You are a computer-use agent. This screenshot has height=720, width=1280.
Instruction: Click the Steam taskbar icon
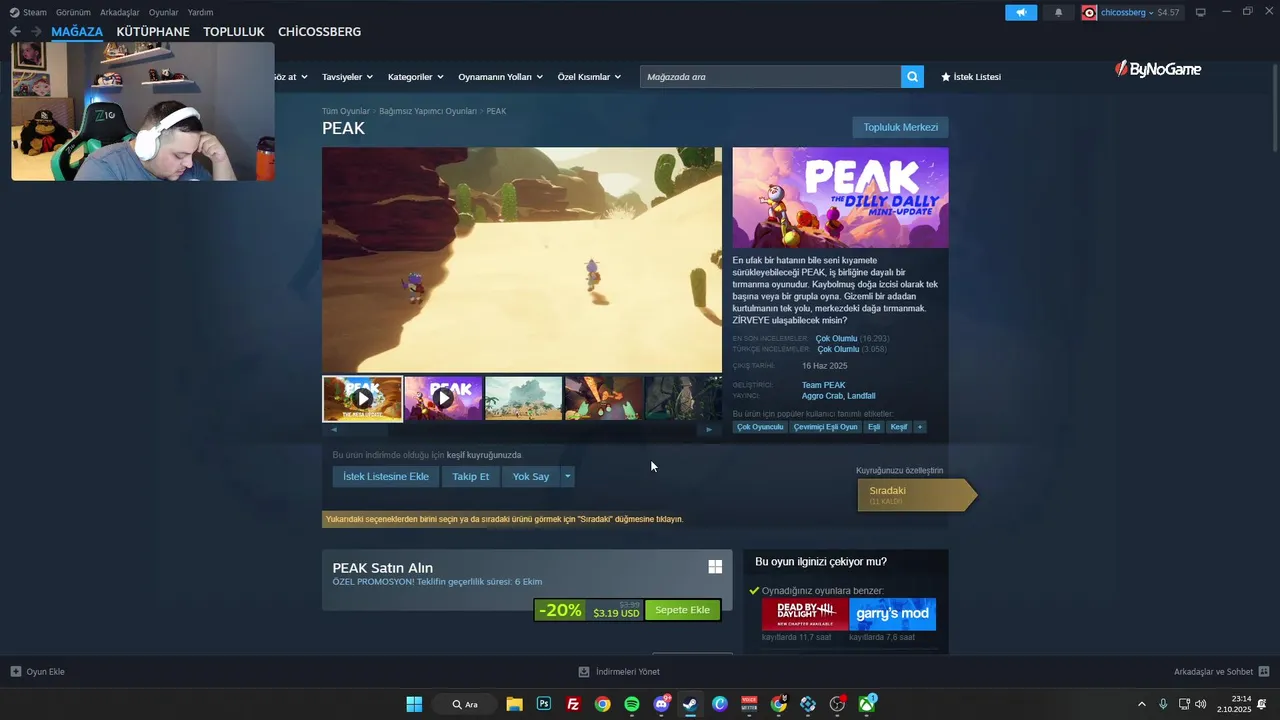(x=690, y=704)
